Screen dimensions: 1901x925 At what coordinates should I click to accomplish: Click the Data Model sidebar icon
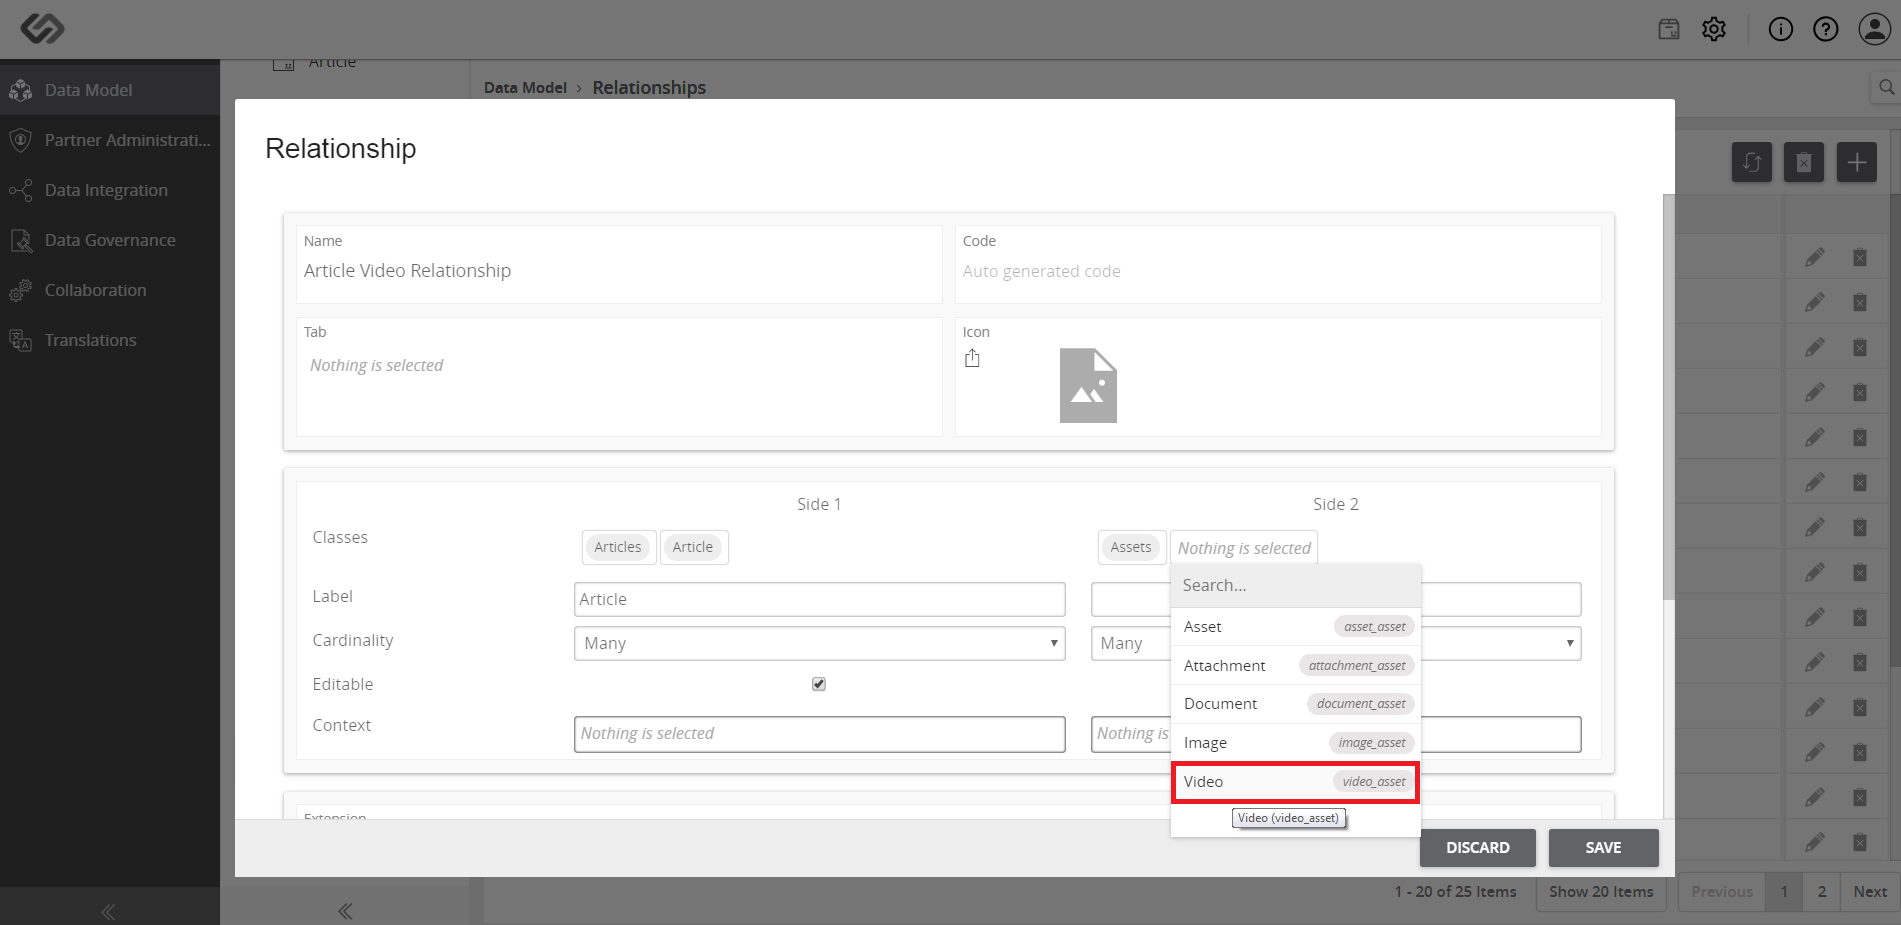(x=21, y=90)
